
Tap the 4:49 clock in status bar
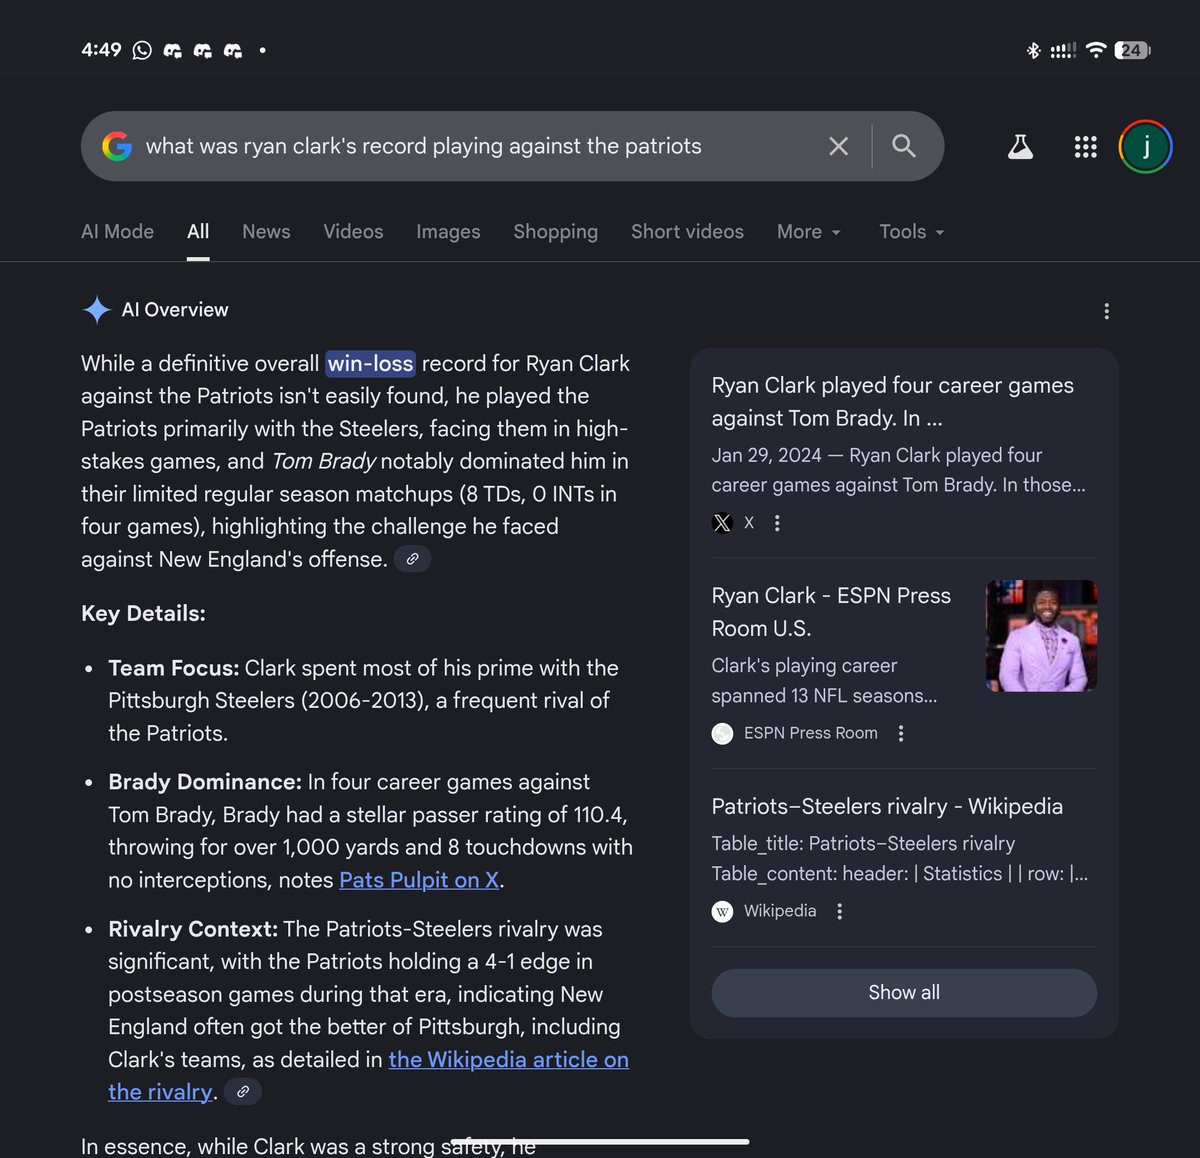101,50
